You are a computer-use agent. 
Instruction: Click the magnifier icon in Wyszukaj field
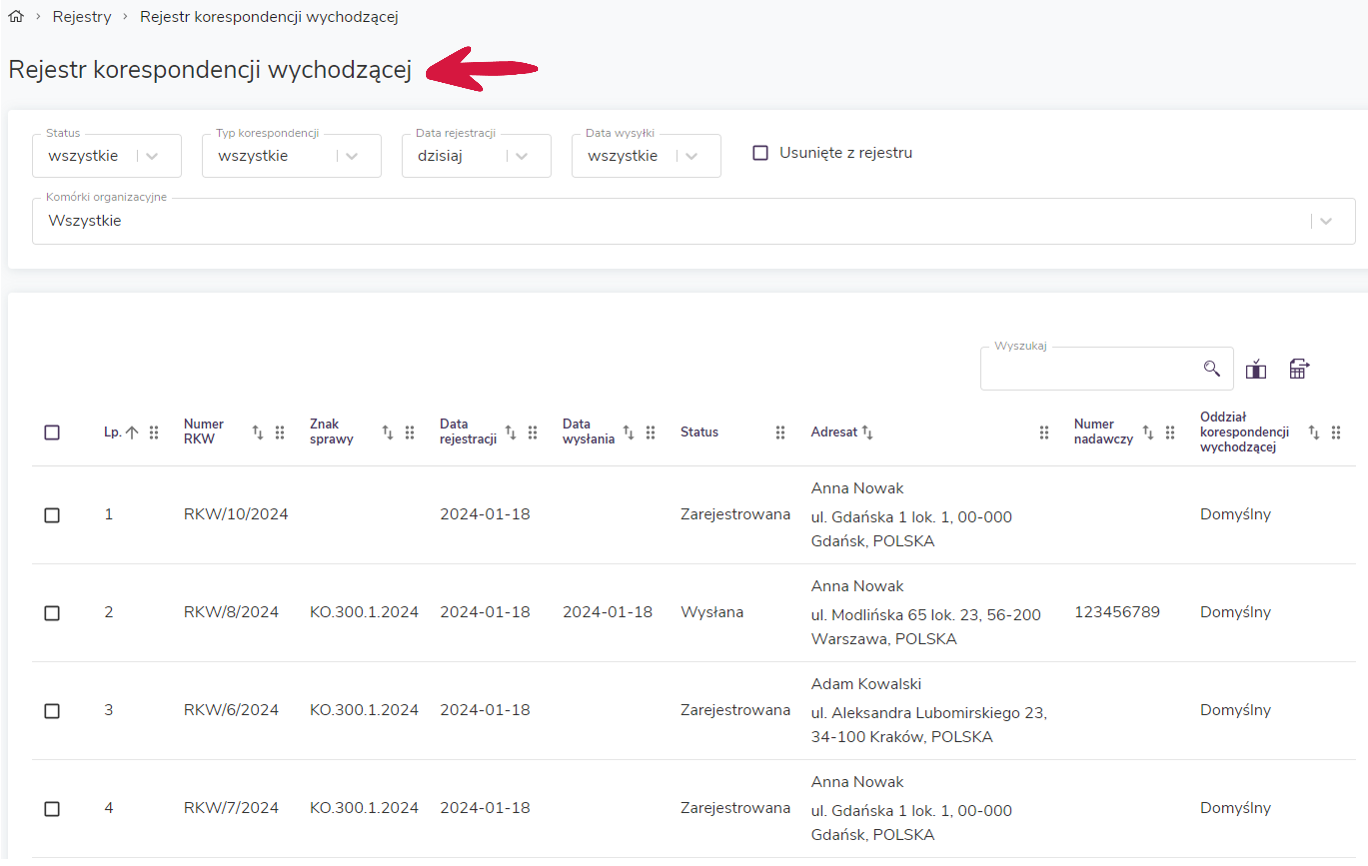pyautogui.click(x=1211, y=369)
